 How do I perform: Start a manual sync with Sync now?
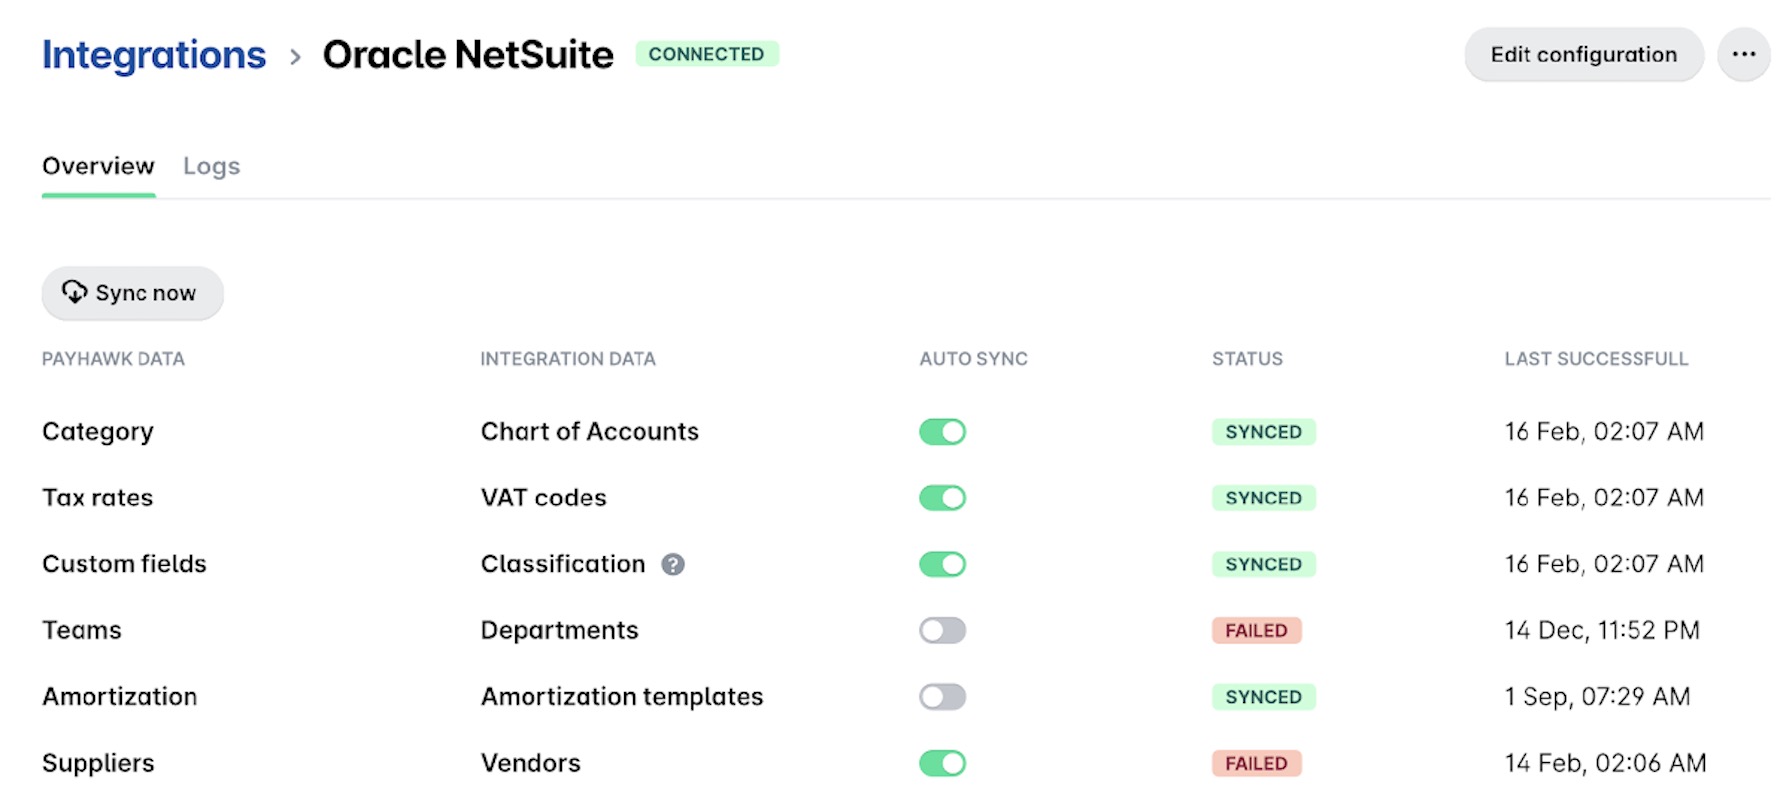point(132,293)
